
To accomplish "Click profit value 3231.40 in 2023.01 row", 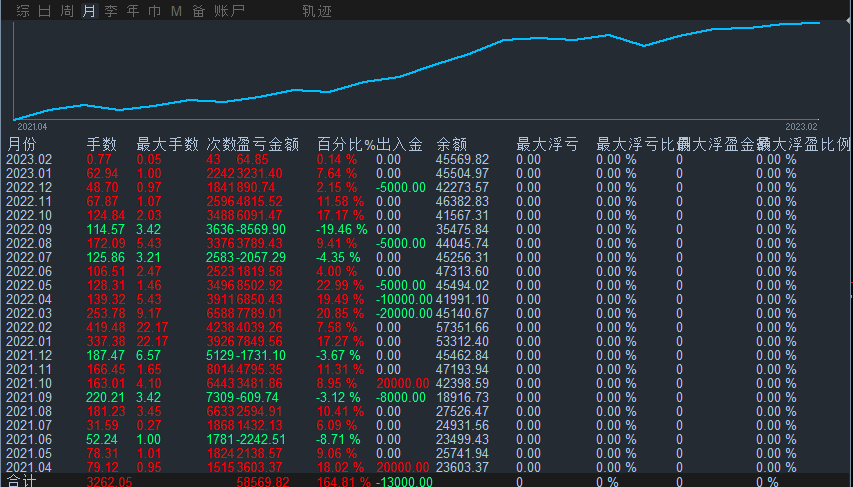I will click(259, 174).
